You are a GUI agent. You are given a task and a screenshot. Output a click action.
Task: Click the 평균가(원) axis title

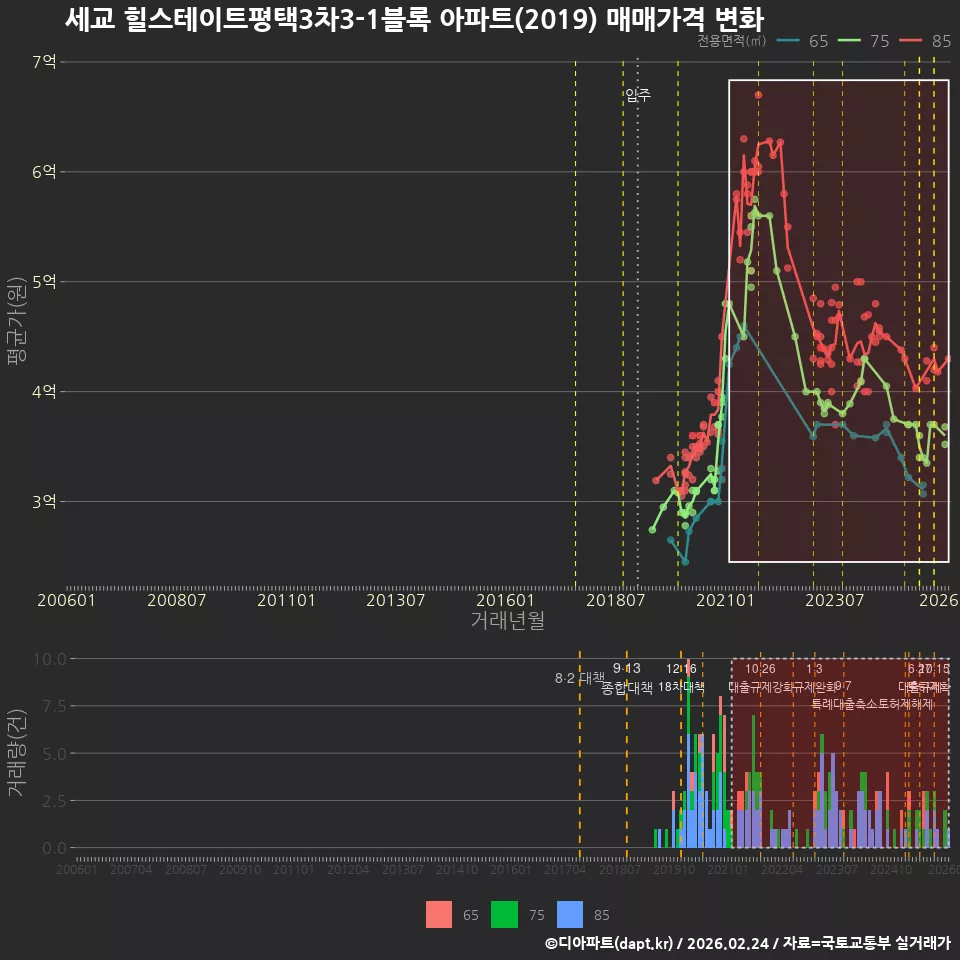[17, 321]
